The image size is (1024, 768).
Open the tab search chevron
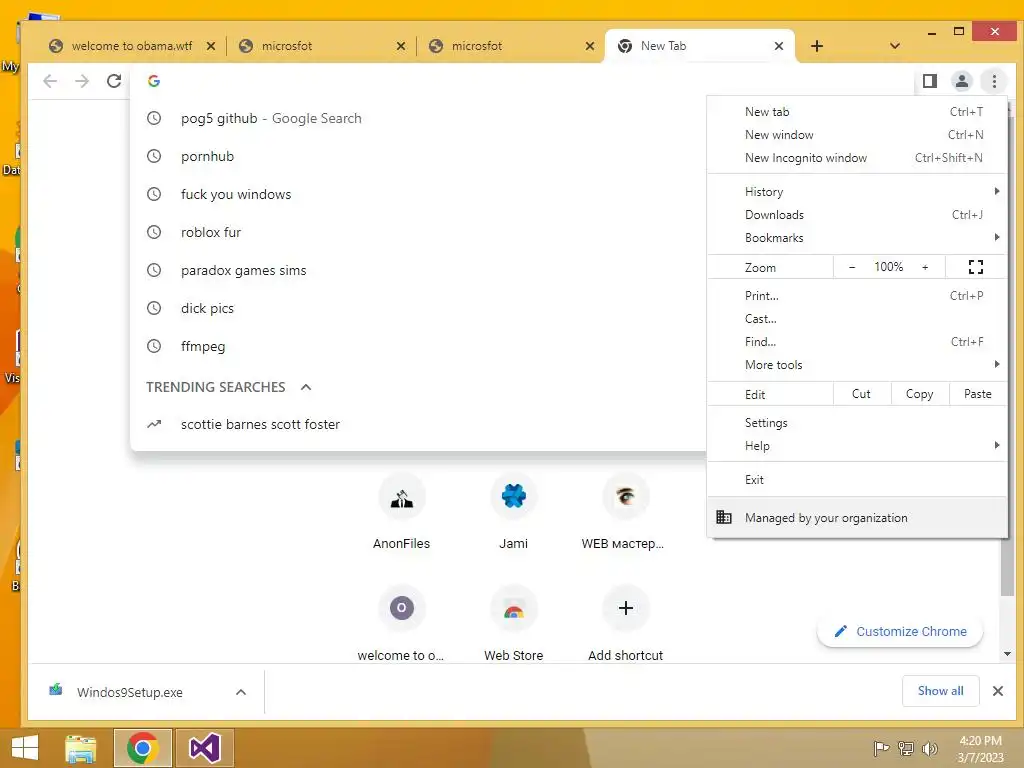tap(895, 46)
